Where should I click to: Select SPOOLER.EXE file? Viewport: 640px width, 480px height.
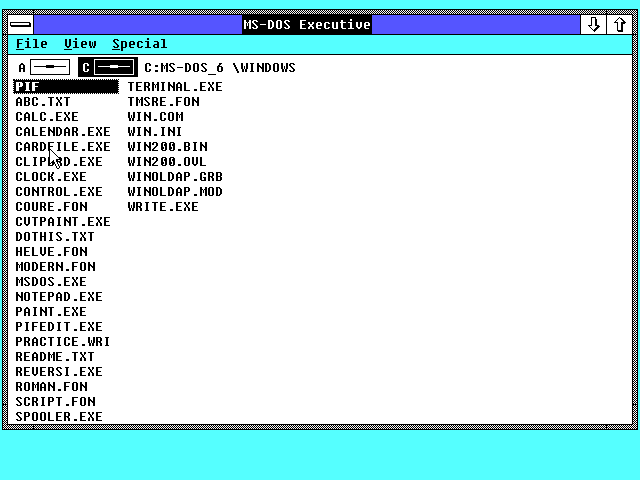[59, 417]
